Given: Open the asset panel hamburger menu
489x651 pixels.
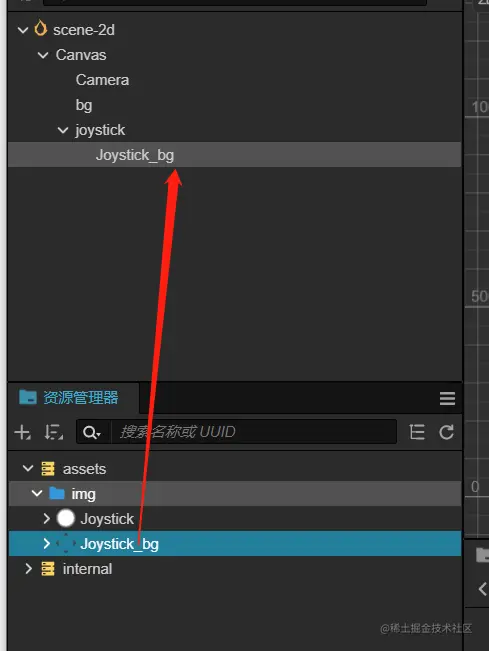Looking at the screenshot, I should (x=447, y=399).
